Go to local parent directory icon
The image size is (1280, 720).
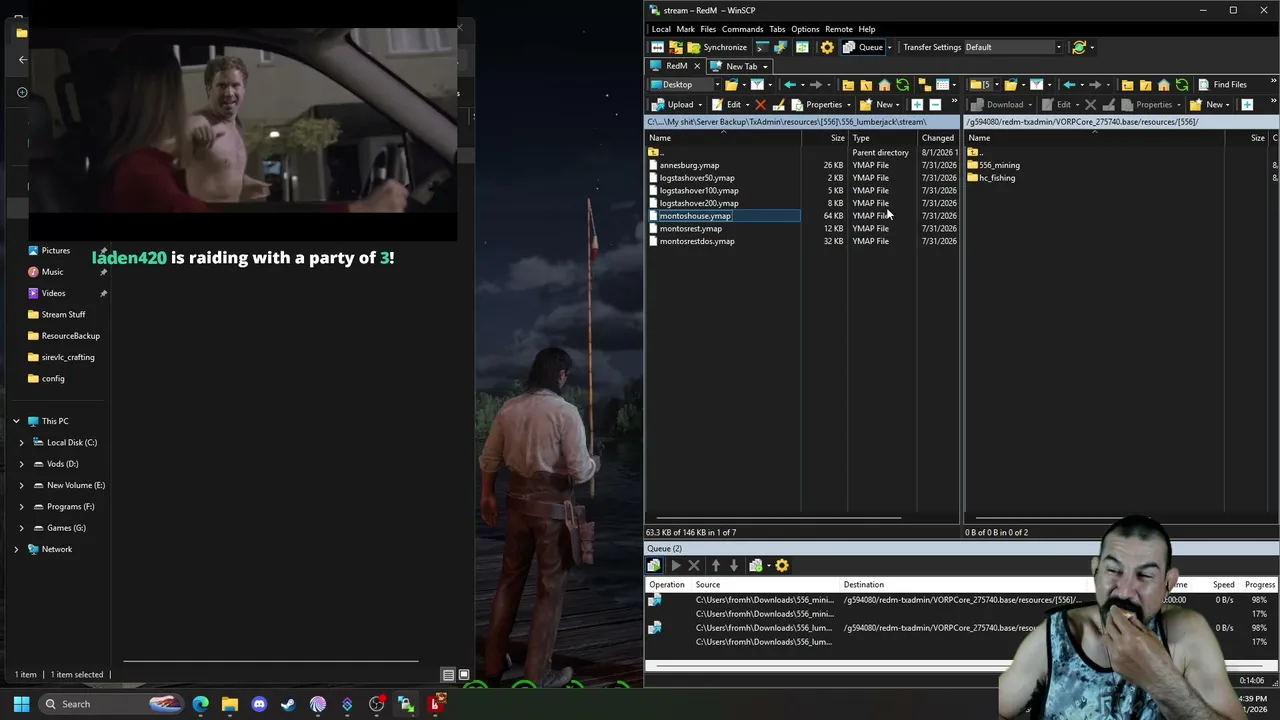coord(848,85)
